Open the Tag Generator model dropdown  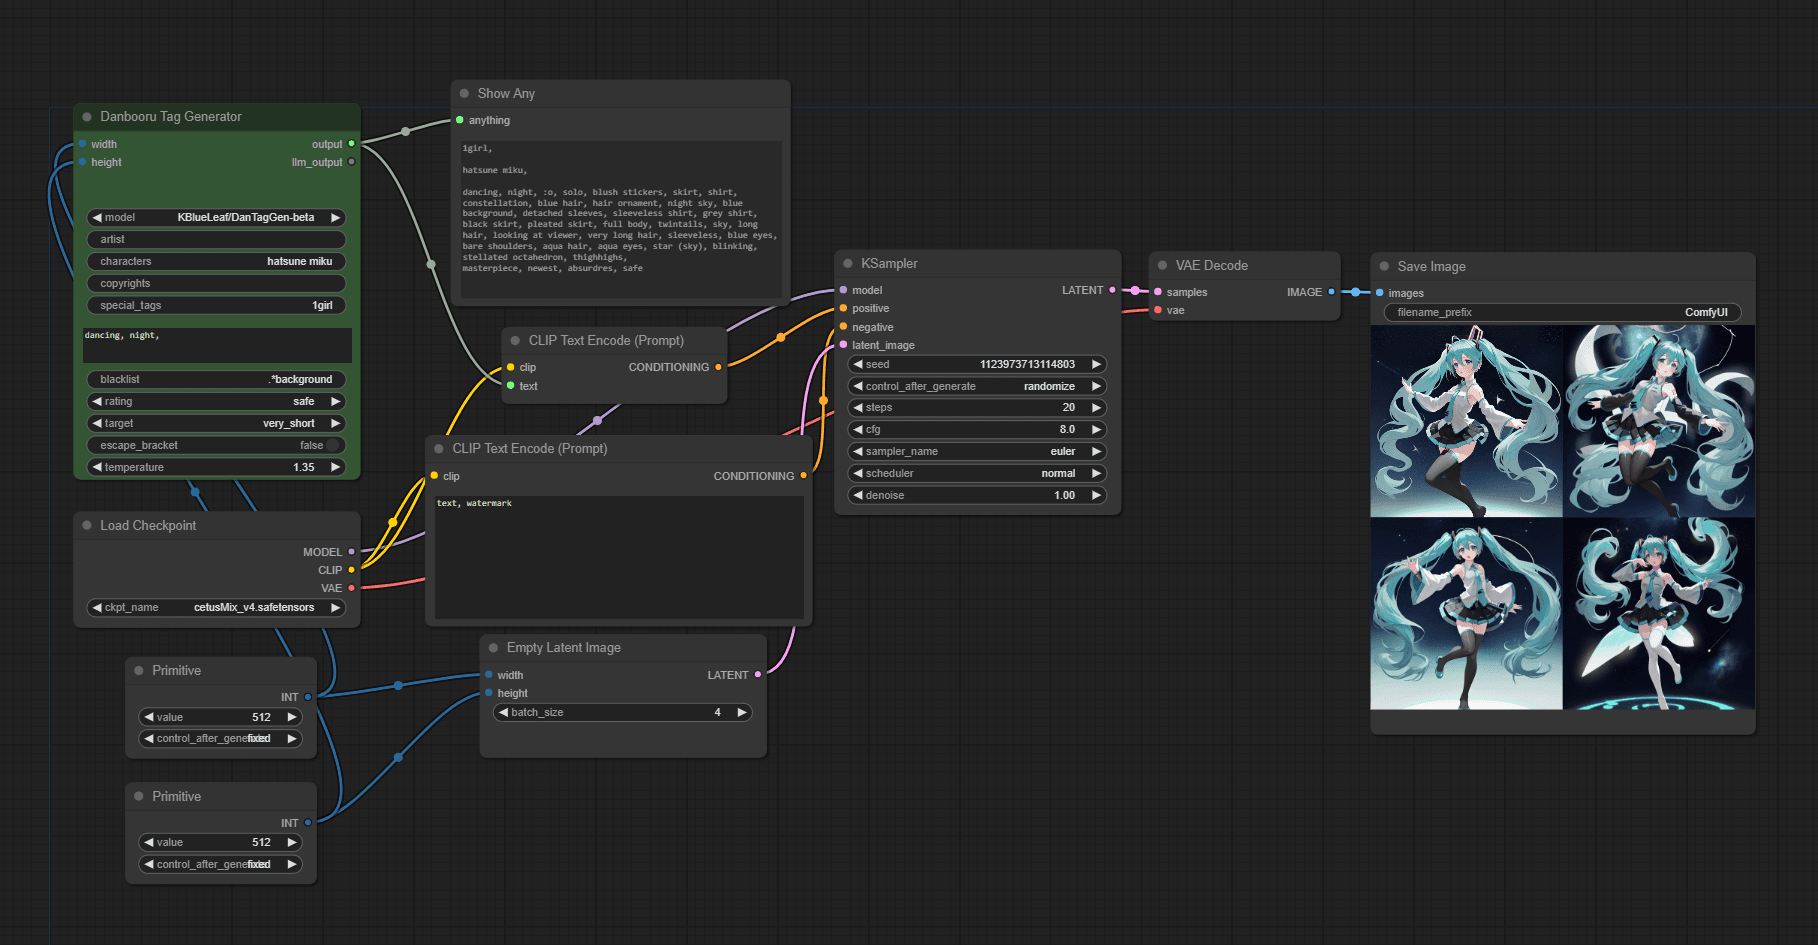(216, 217)
